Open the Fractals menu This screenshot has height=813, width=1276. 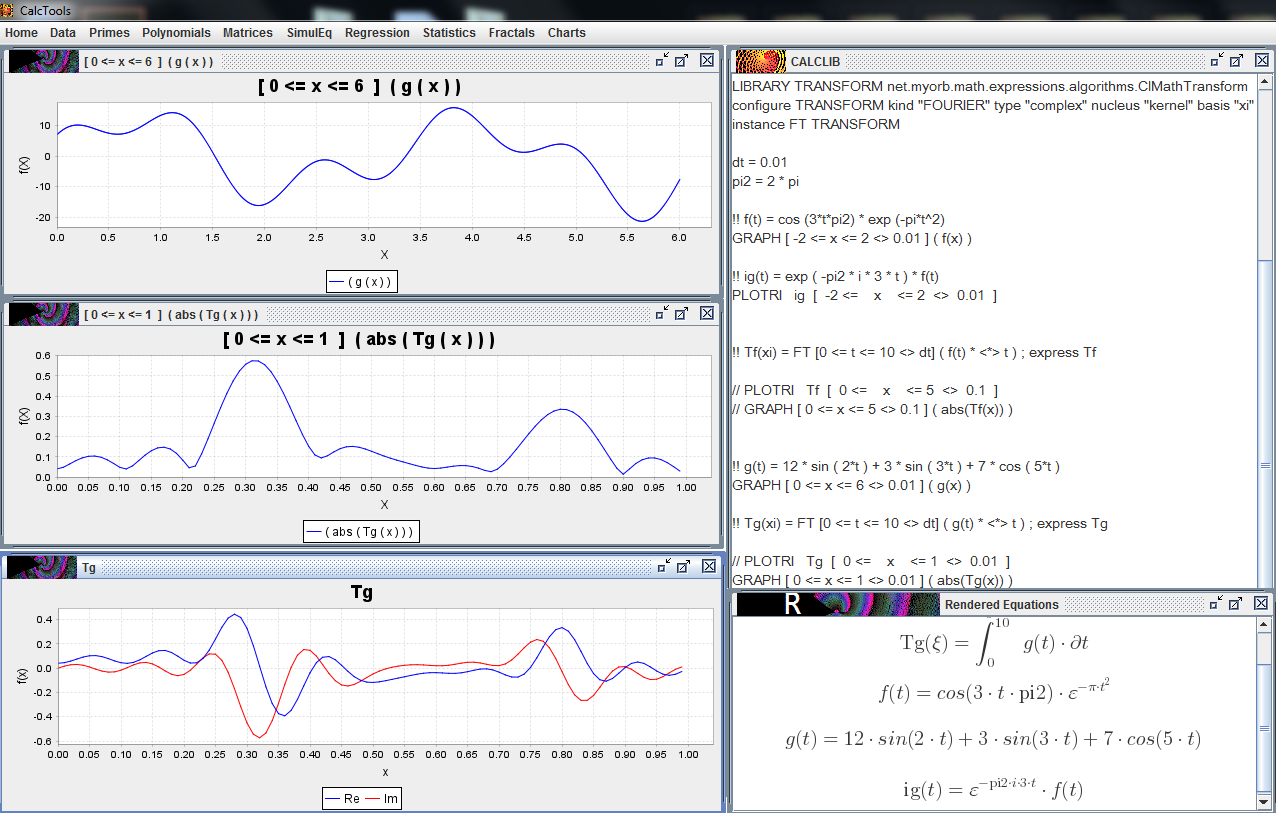pos(511,33)
